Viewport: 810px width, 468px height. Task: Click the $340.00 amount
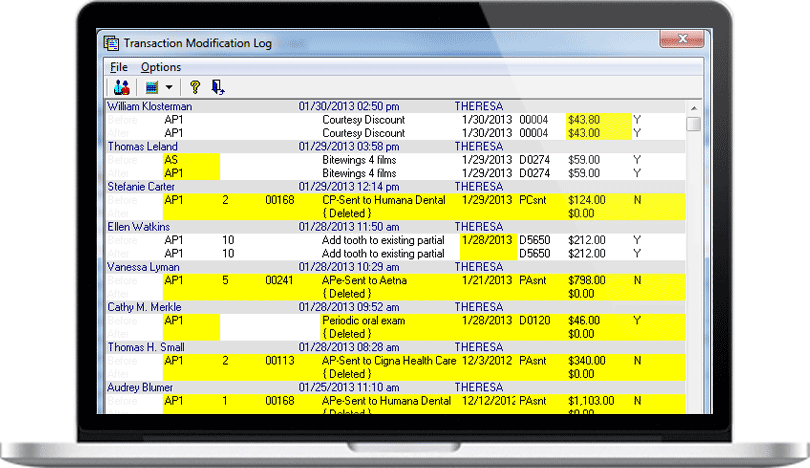click(586, 361)
